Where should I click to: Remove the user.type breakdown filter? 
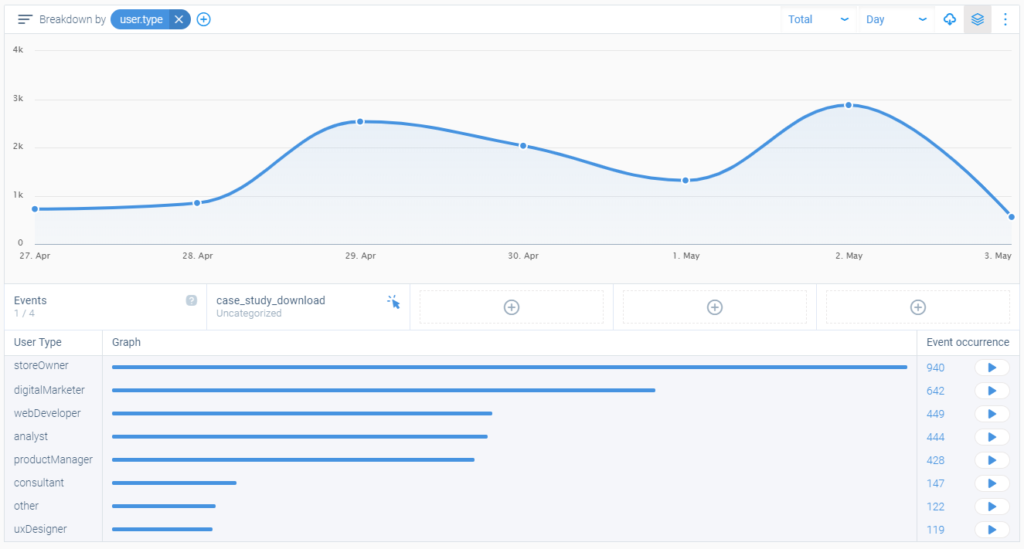[x=178, y=20]
